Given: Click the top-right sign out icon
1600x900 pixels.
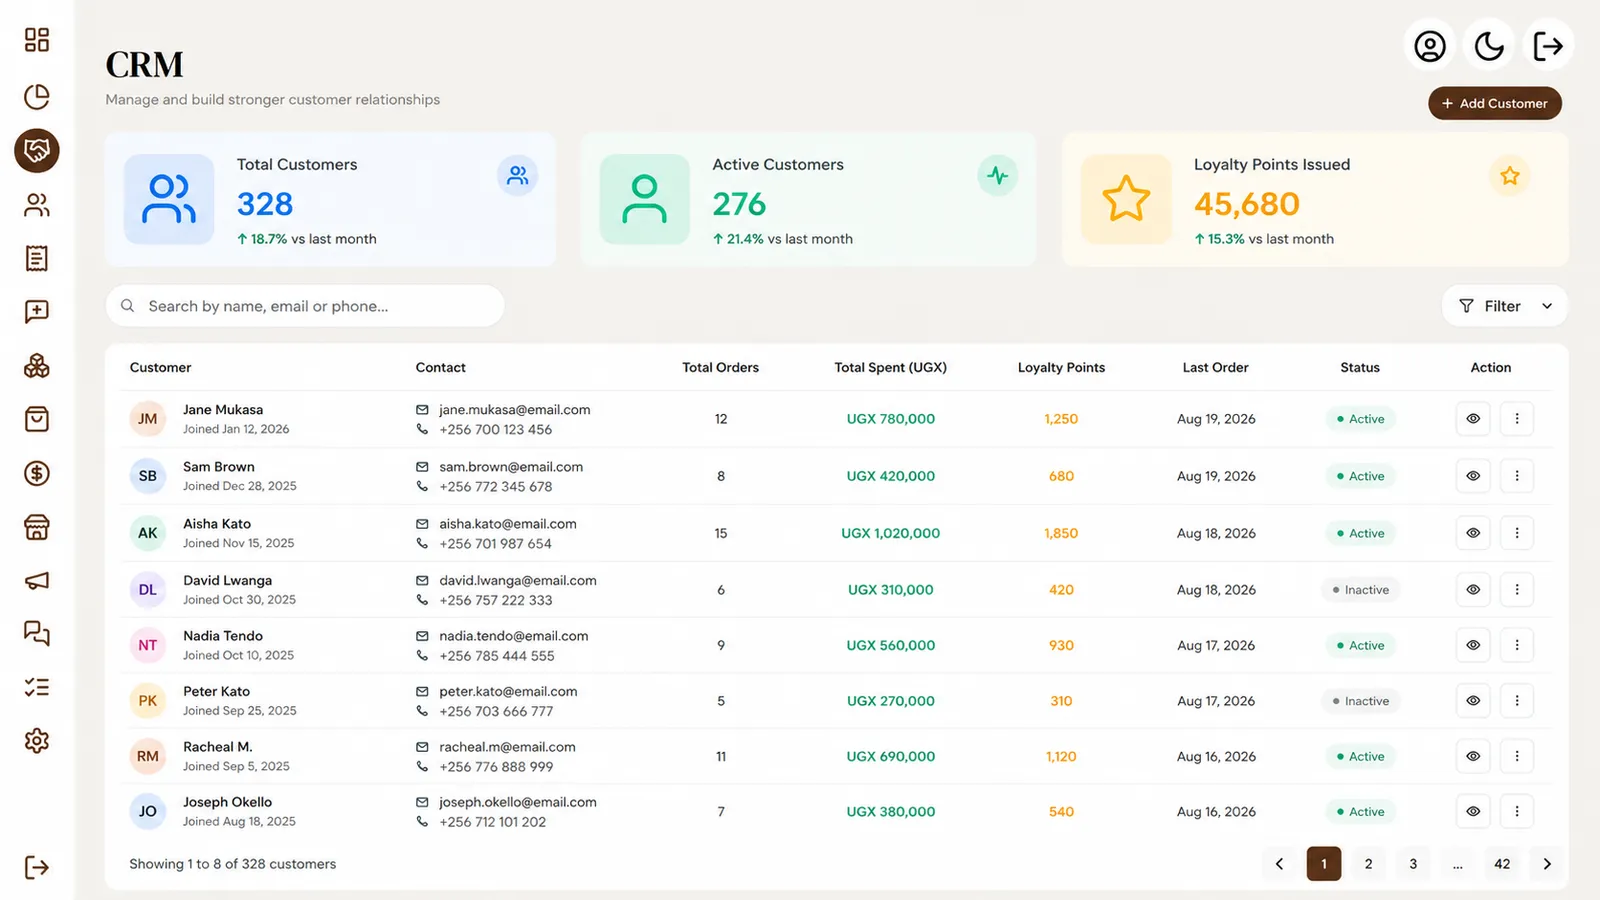Looking at the screenshot, I should (x=1548, y=46).
